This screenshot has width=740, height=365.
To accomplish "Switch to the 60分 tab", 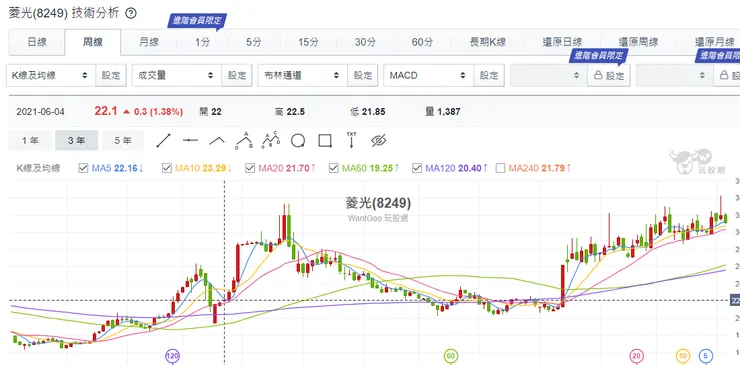I will click(422, 42).
